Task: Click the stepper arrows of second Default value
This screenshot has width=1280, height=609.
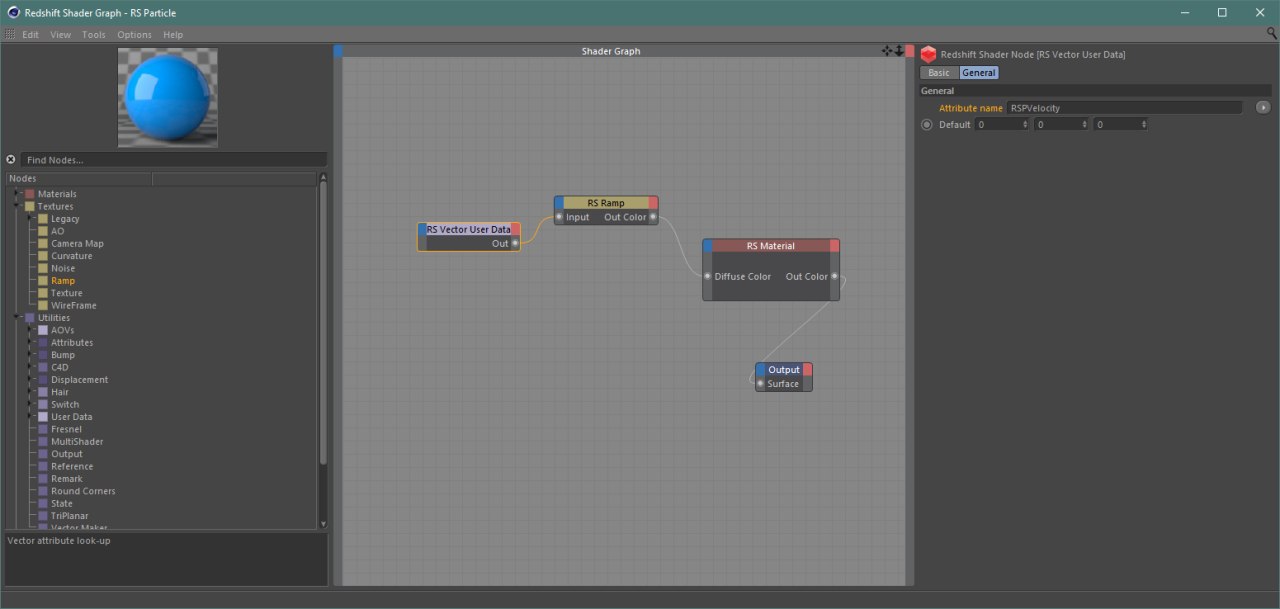Action: pos(1084,124)
